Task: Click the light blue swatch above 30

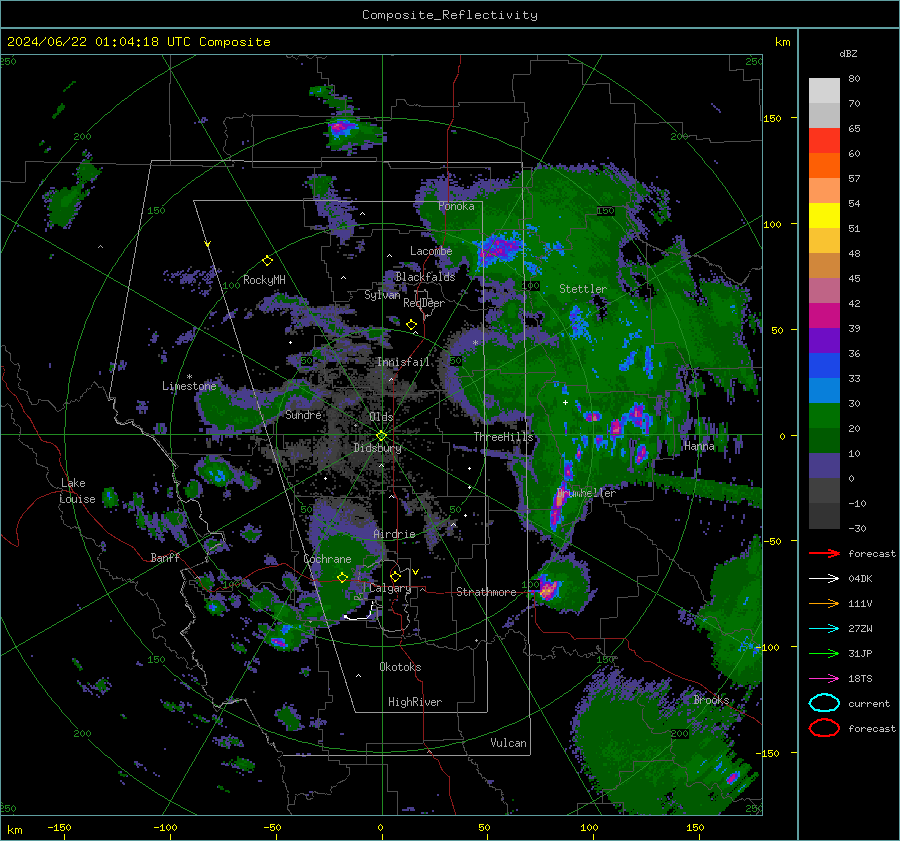Action: tap(824, 391)
